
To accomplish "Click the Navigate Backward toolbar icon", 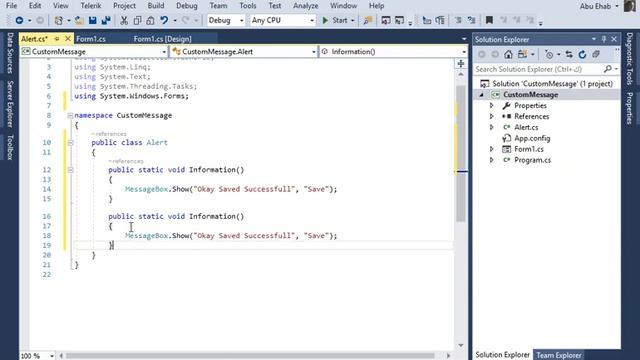I will click(x=19, y=20).
